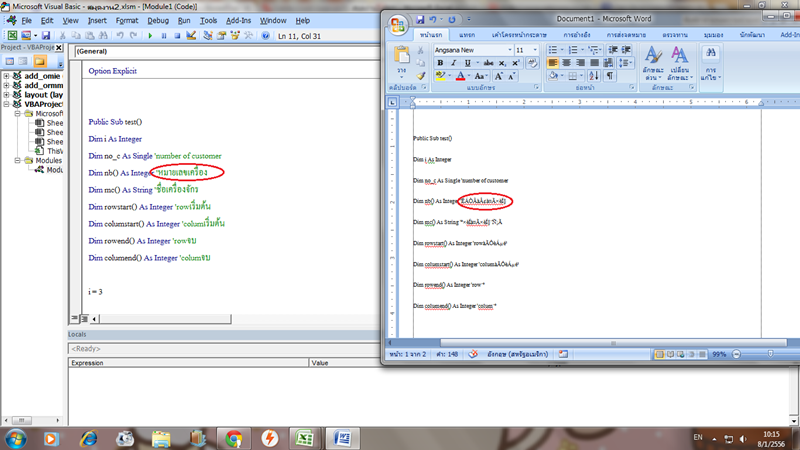
Task: Click the Reset (stop) icon in VBA toolbar
Action: coord(177,35)
